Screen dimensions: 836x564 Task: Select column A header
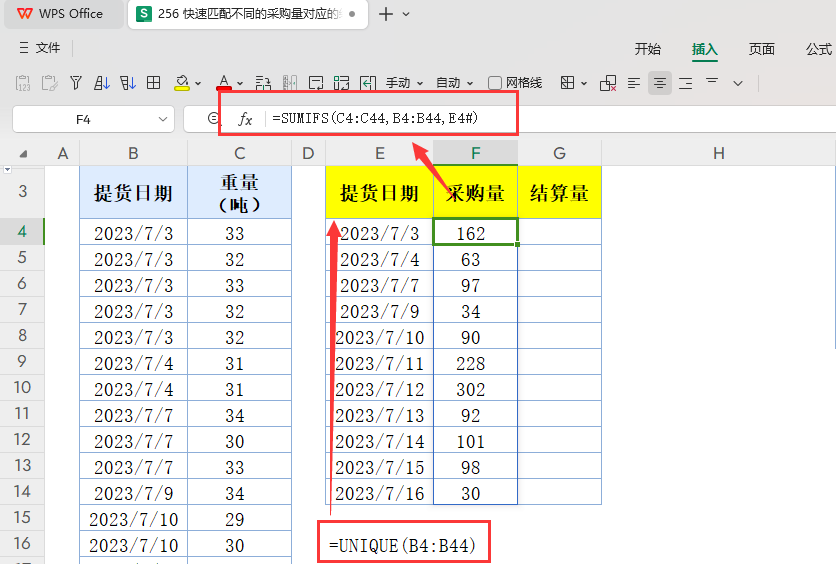tap(62, 154)
